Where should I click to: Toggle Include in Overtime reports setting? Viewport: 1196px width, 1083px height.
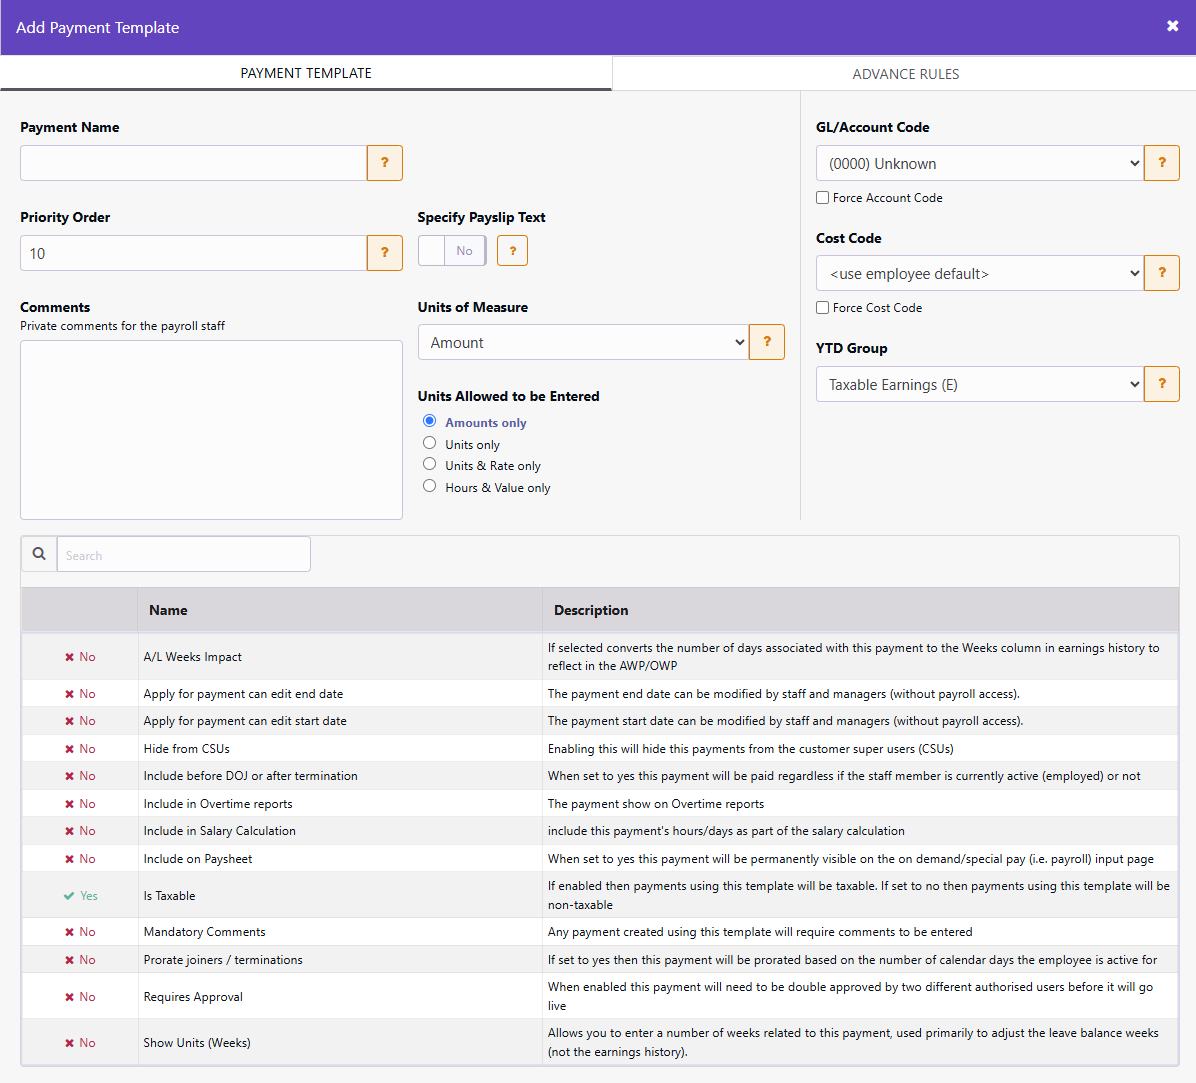coord(80,804)
